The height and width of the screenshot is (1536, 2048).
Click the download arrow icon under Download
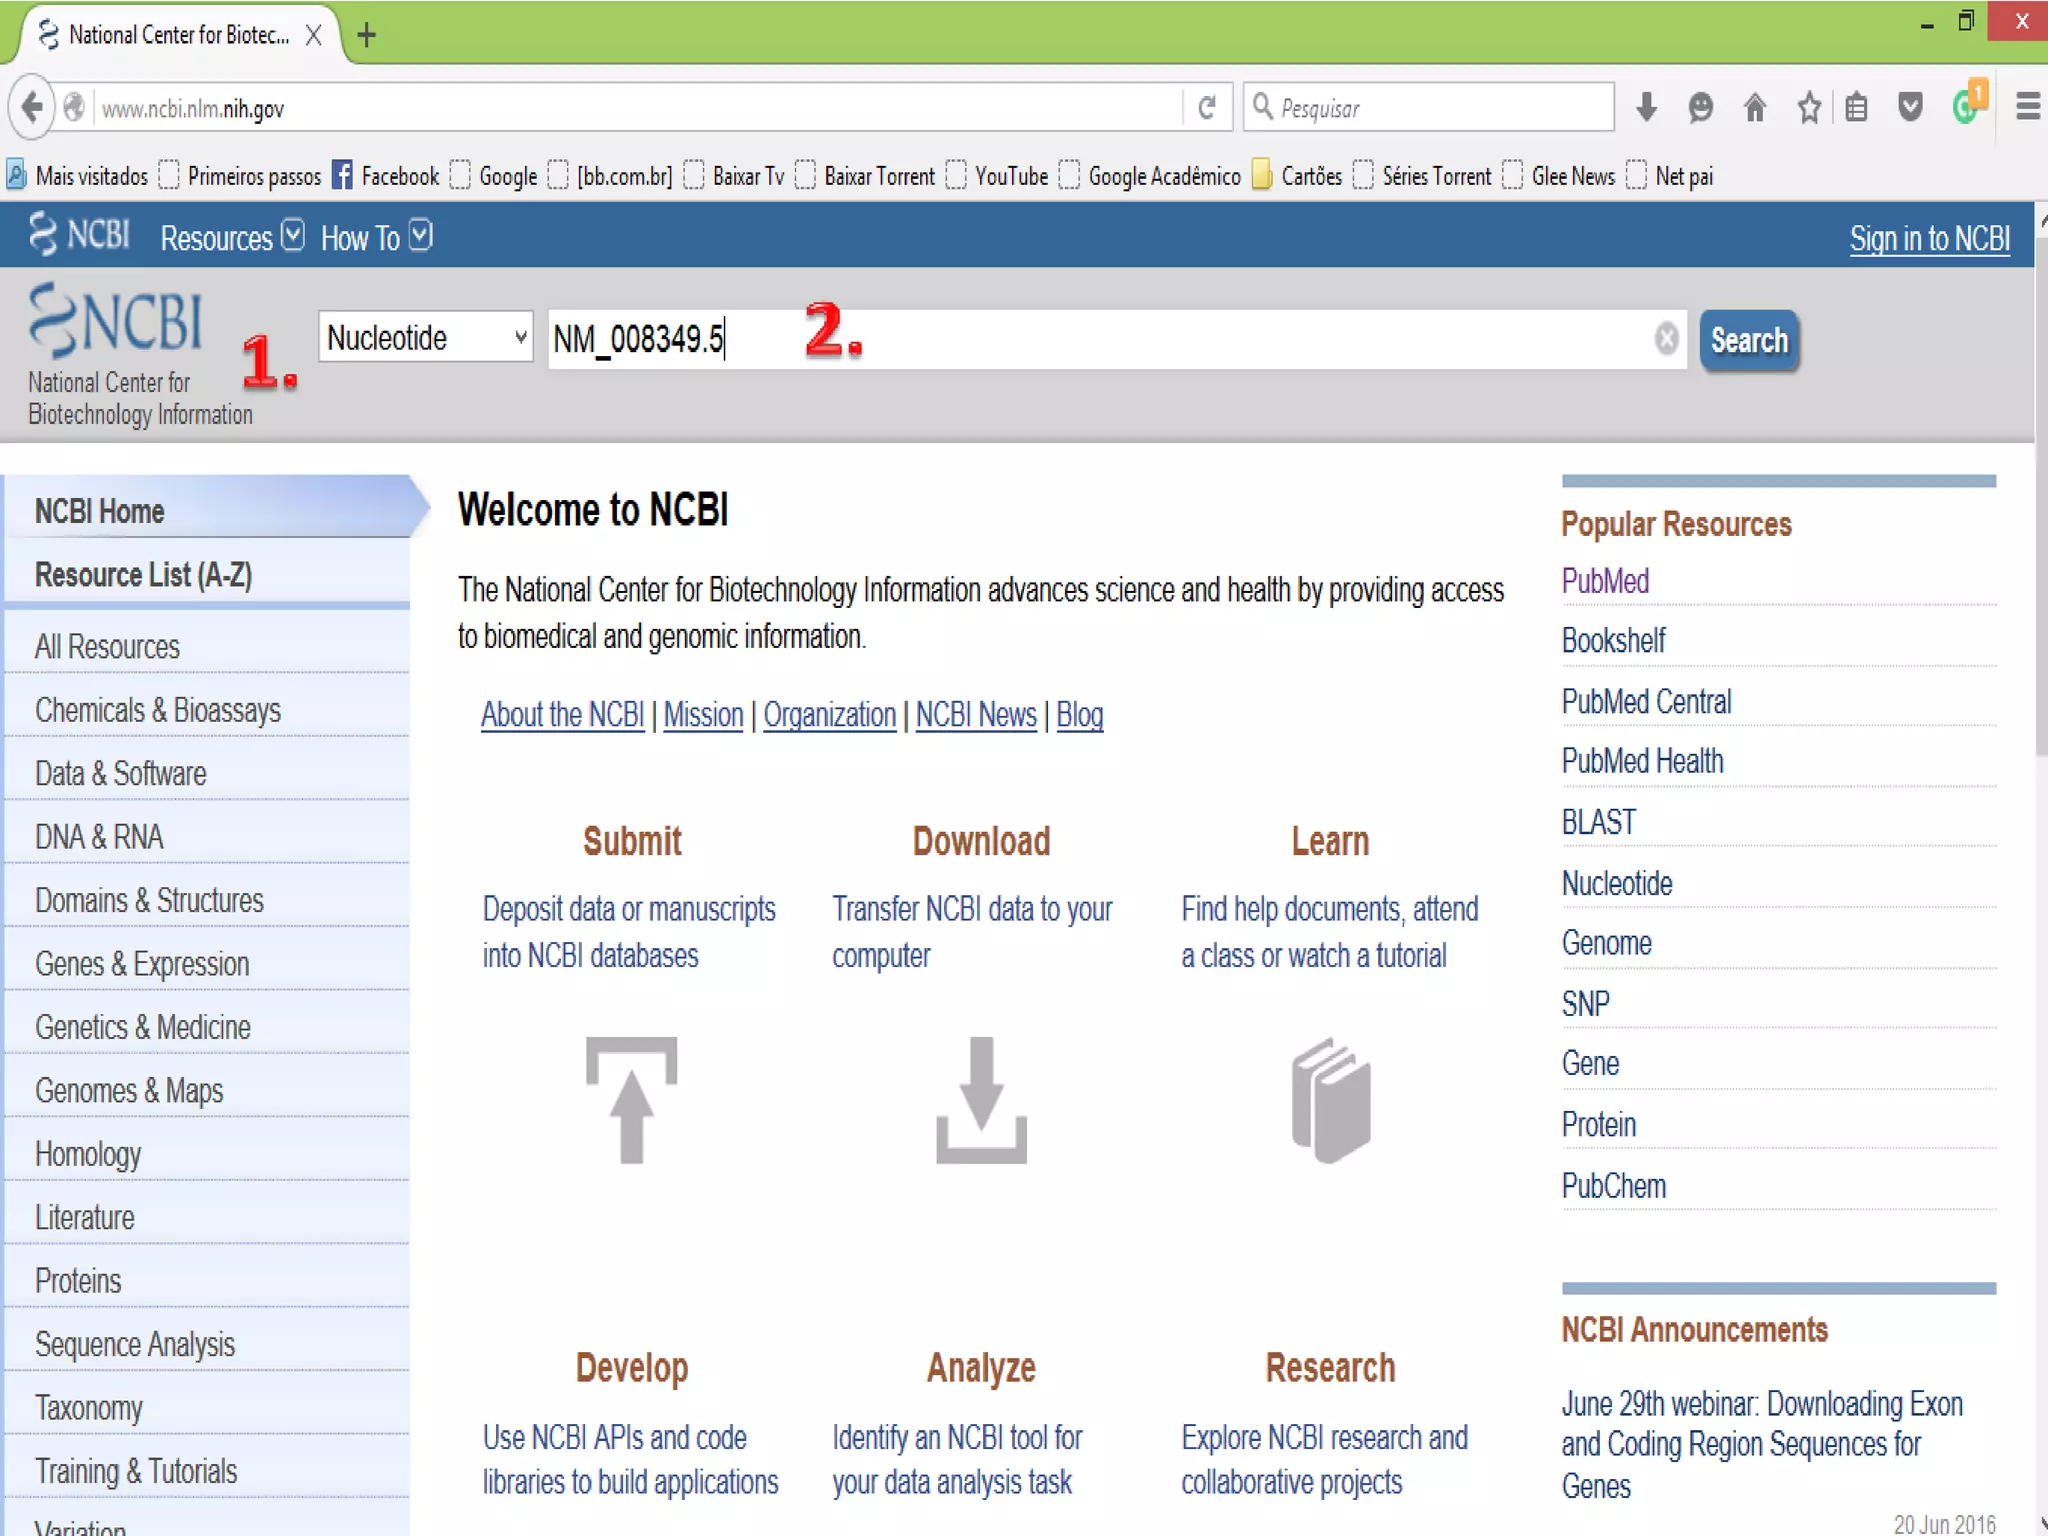[981, 1100]
